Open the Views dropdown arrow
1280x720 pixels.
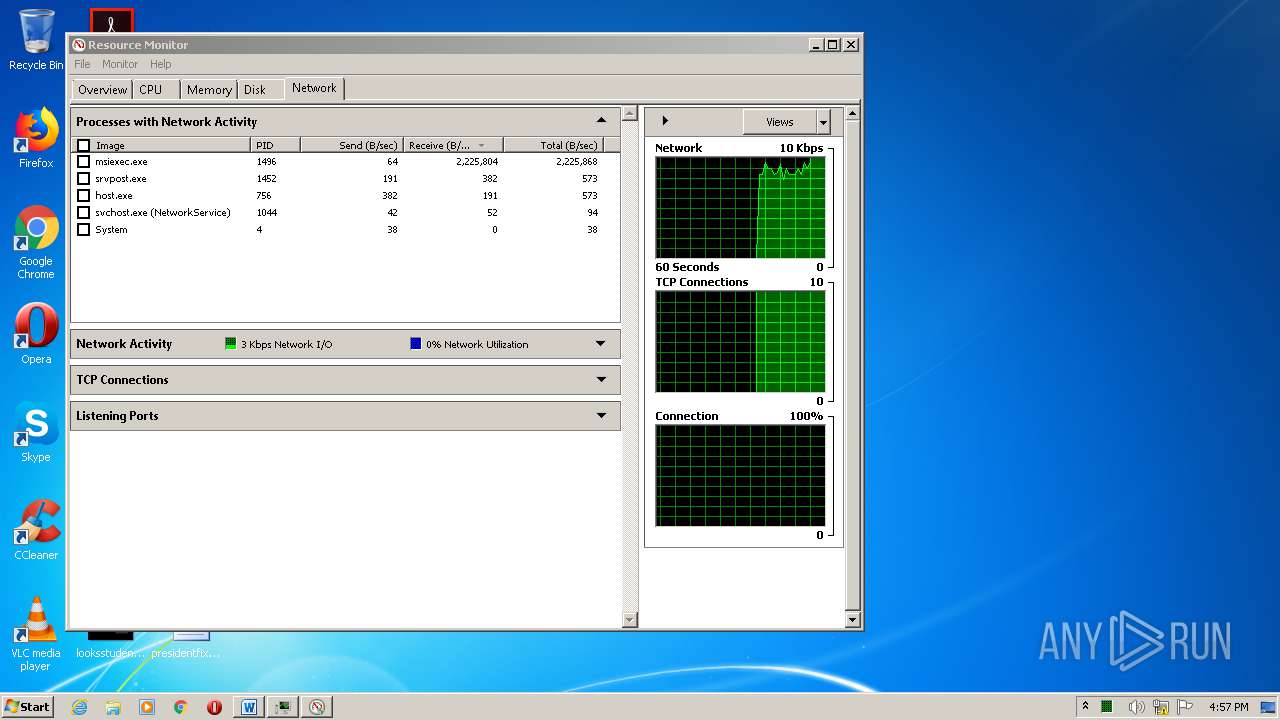tap(823, 122)
